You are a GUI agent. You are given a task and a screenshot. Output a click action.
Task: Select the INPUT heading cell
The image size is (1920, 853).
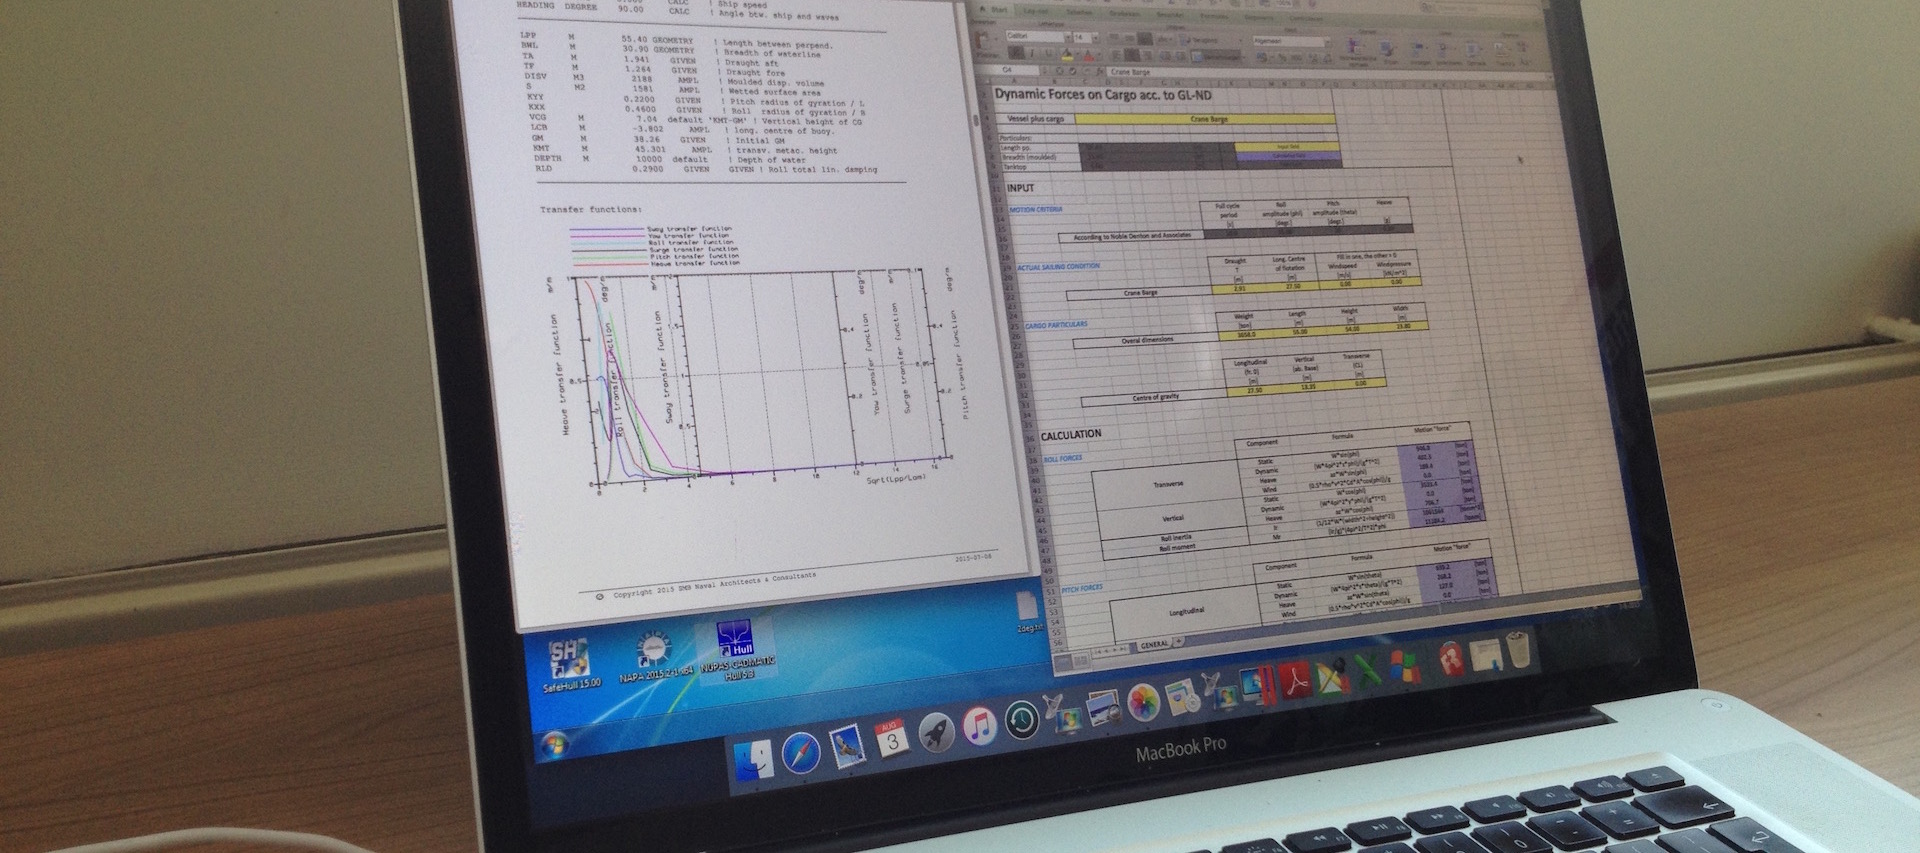coord(1021,188)
